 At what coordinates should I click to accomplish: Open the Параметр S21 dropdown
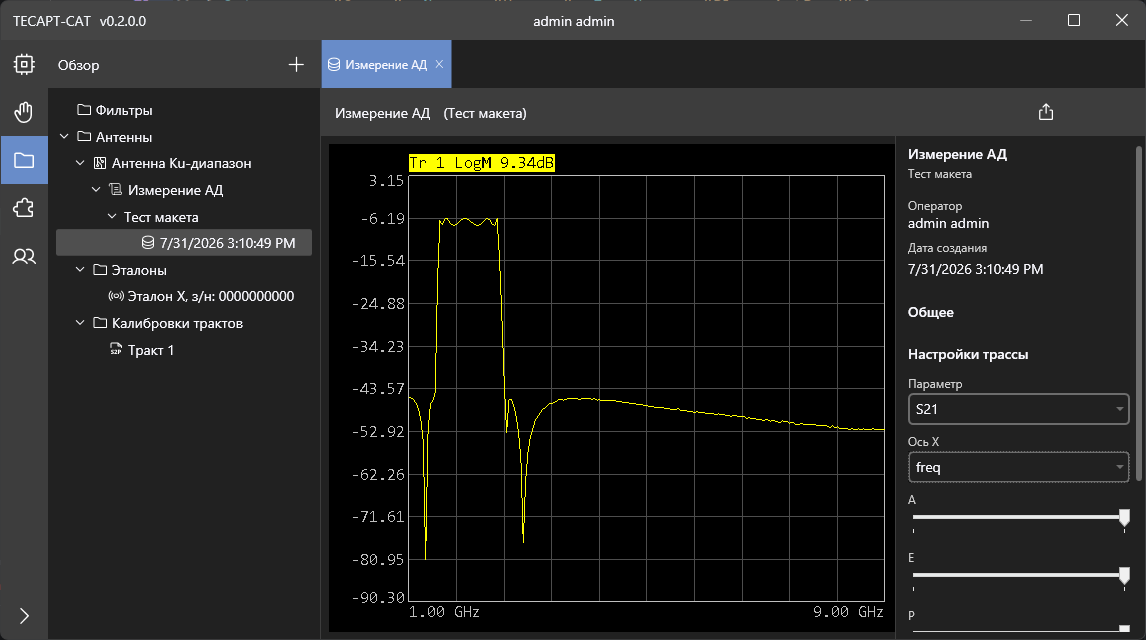(x=1018, y=409)
